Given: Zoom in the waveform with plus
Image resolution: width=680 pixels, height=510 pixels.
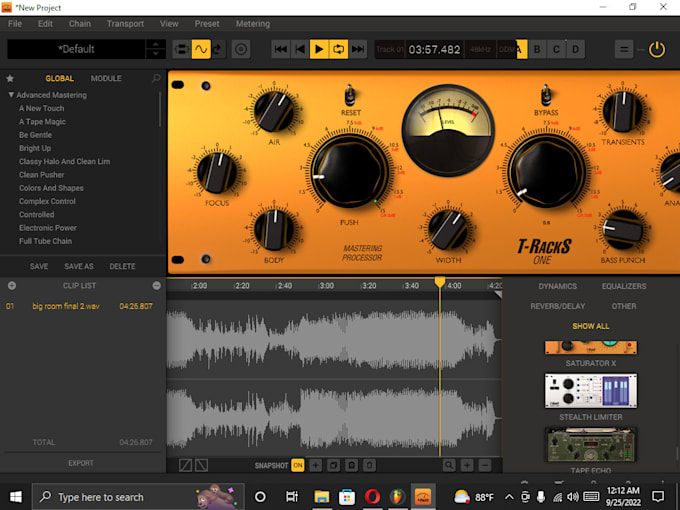Looking at the screenshot, I should click(467, 465).
